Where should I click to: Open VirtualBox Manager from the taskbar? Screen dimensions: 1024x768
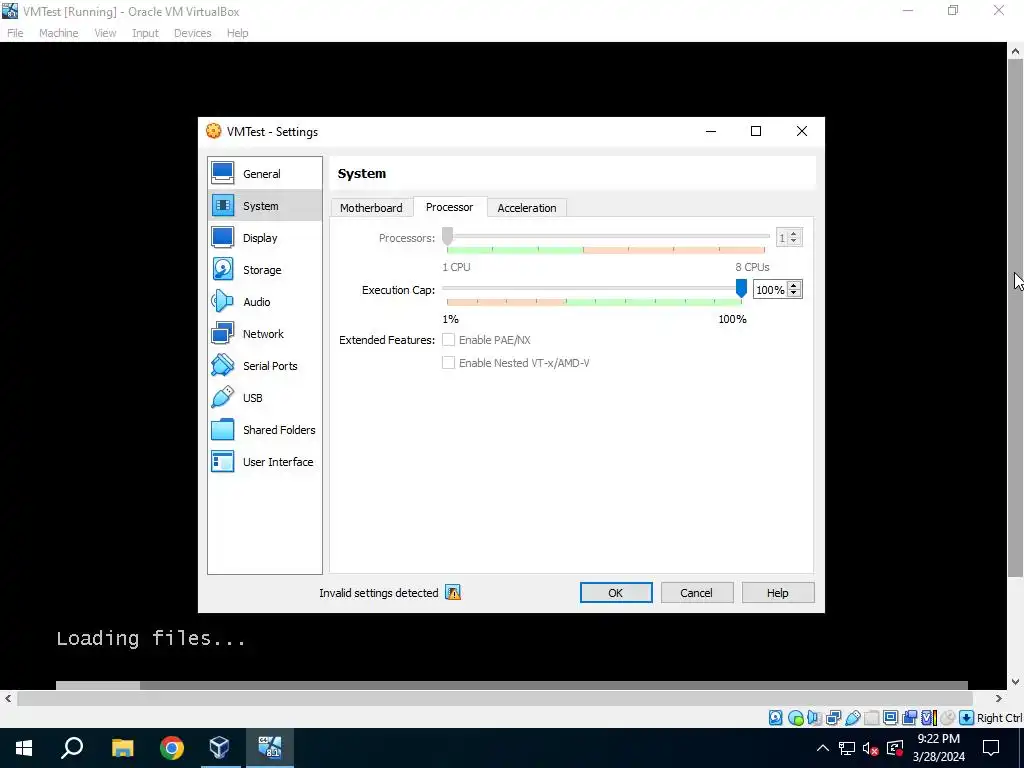[x=220, y=748]
